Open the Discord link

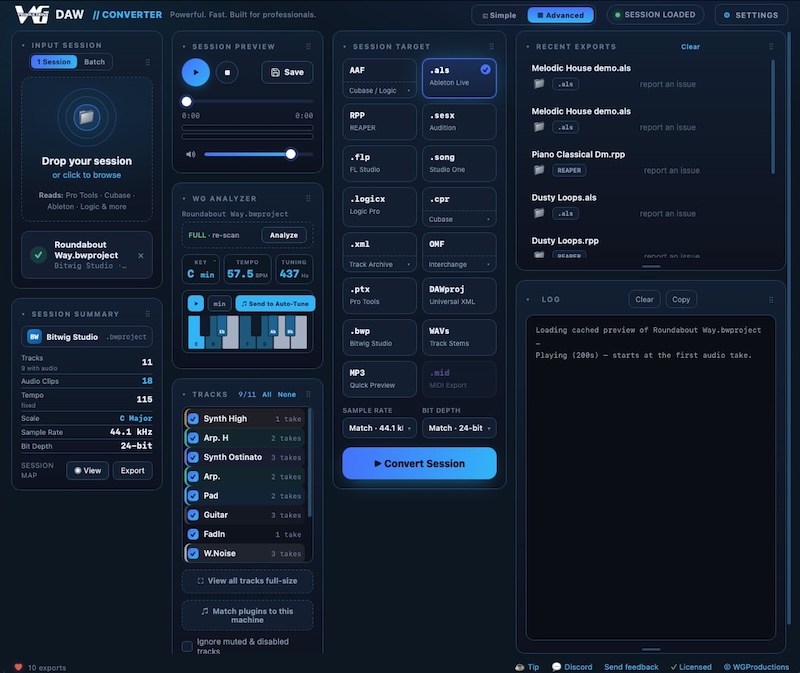pyautogui.click(x=572, y=667)
